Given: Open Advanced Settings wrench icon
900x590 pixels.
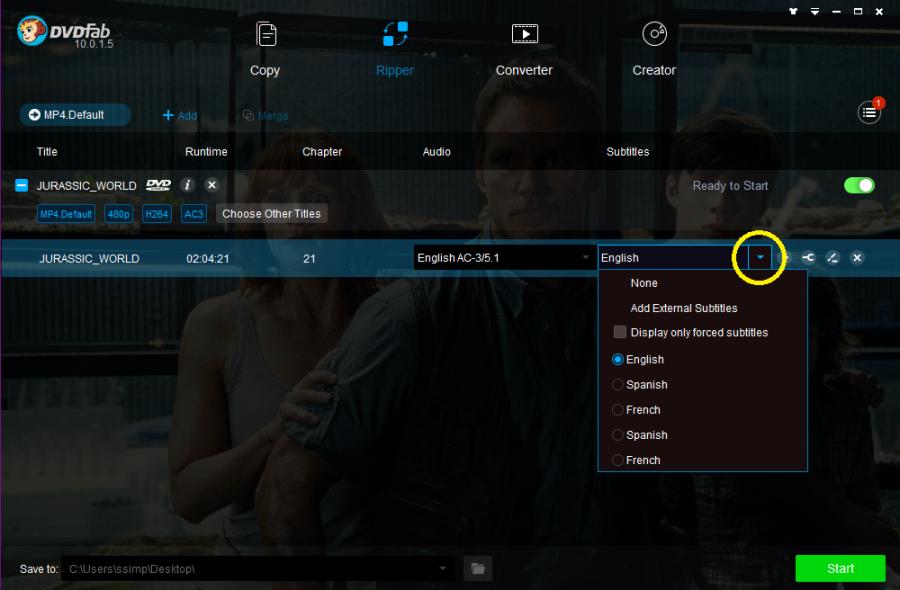Looking at the screenshot, I should [808, 258].
